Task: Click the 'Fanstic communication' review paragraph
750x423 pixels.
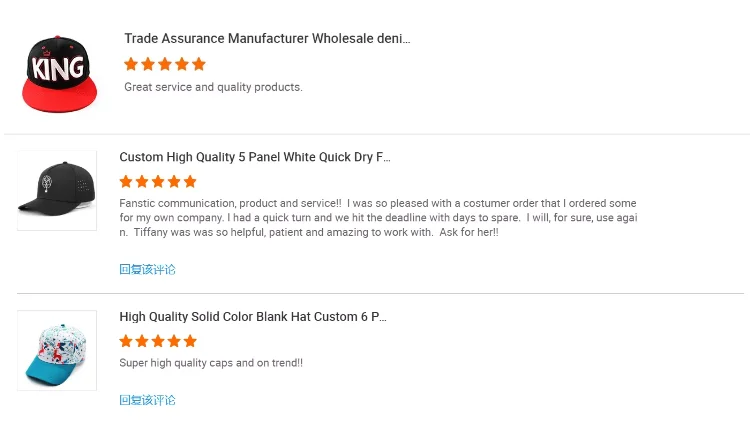Action: 377,217
